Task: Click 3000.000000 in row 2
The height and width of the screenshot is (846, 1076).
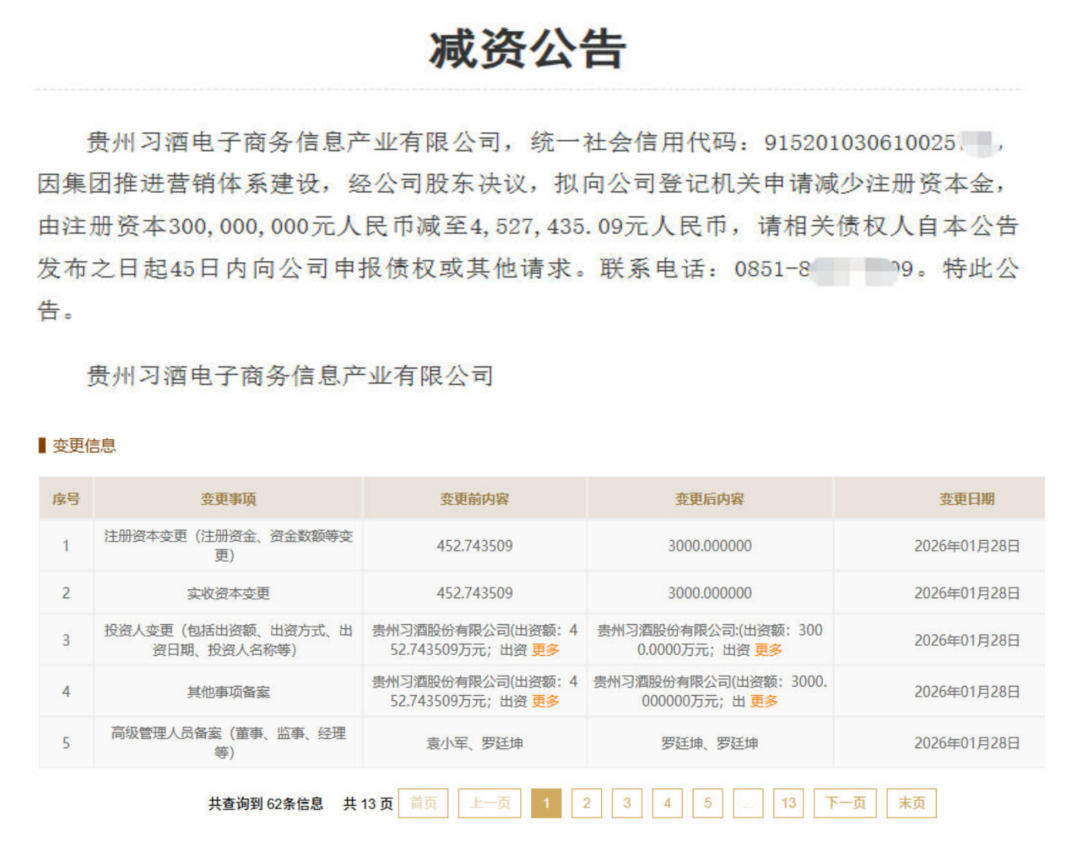Action: (710, 593)
